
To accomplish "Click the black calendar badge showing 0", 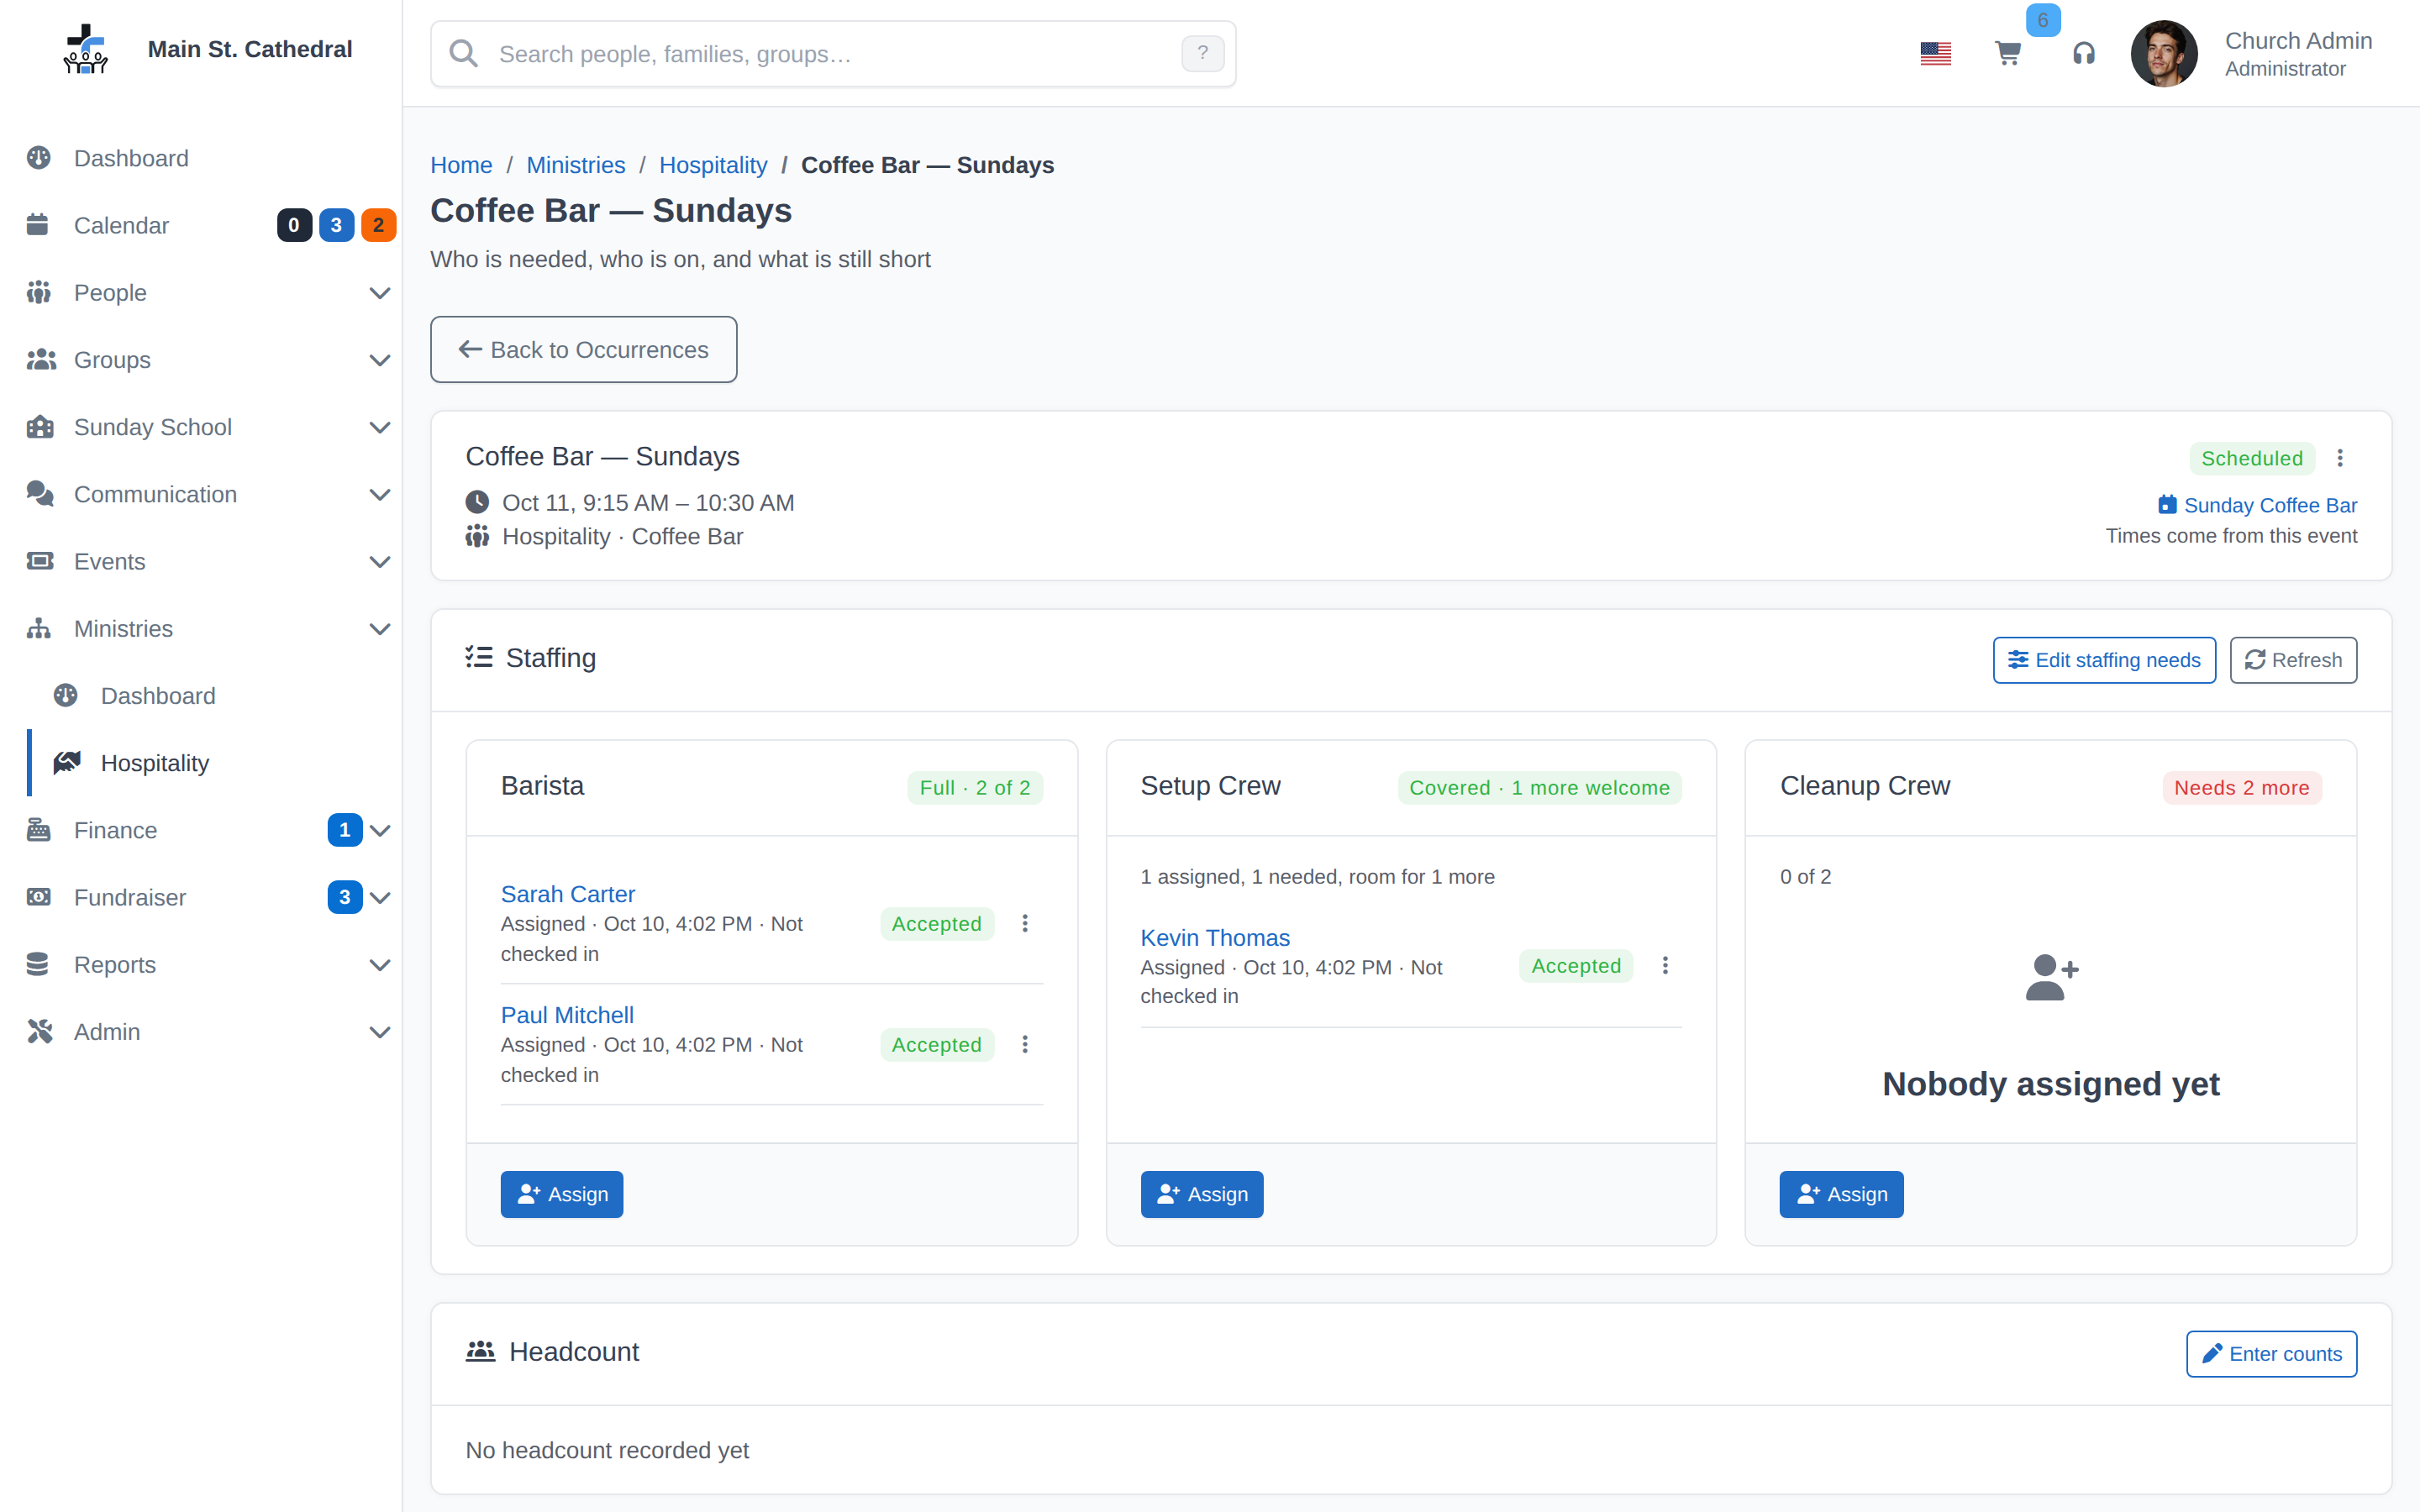I will pos(293,225).
